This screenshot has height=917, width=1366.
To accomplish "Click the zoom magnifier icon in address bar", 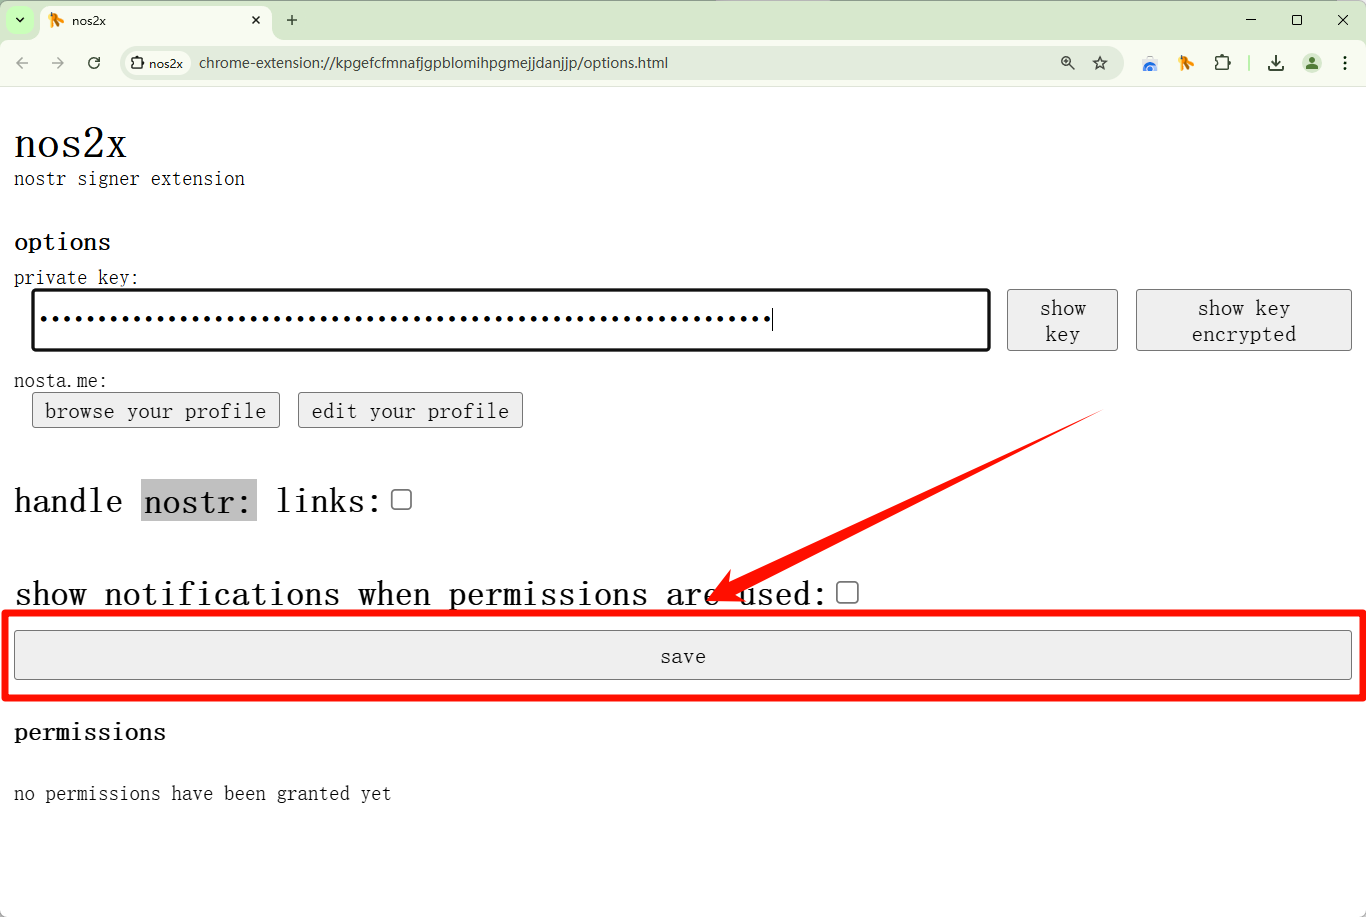I will coord(1068,63).
